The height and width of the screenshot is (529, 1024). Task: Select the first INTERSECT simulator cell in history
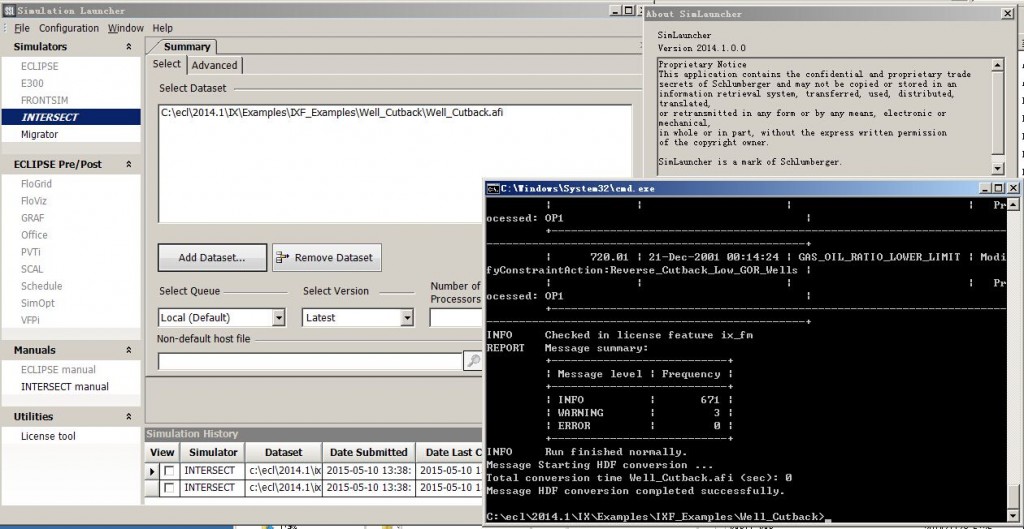click(x=210, y=470)
